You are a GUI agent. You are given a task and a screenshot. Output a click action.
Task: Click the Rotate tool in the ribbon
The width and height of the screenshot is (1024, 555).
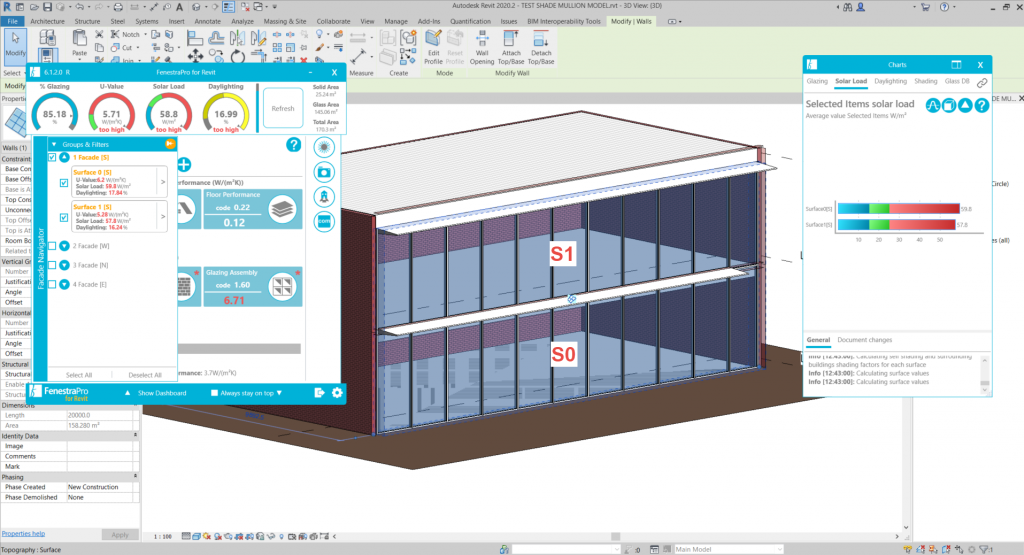[238, 57]
